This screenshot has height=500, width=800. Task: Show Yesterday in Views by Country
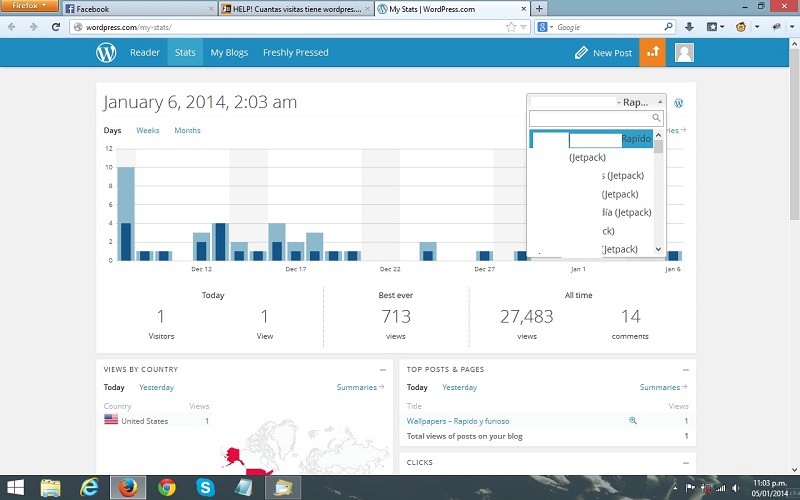coord(156,387)
